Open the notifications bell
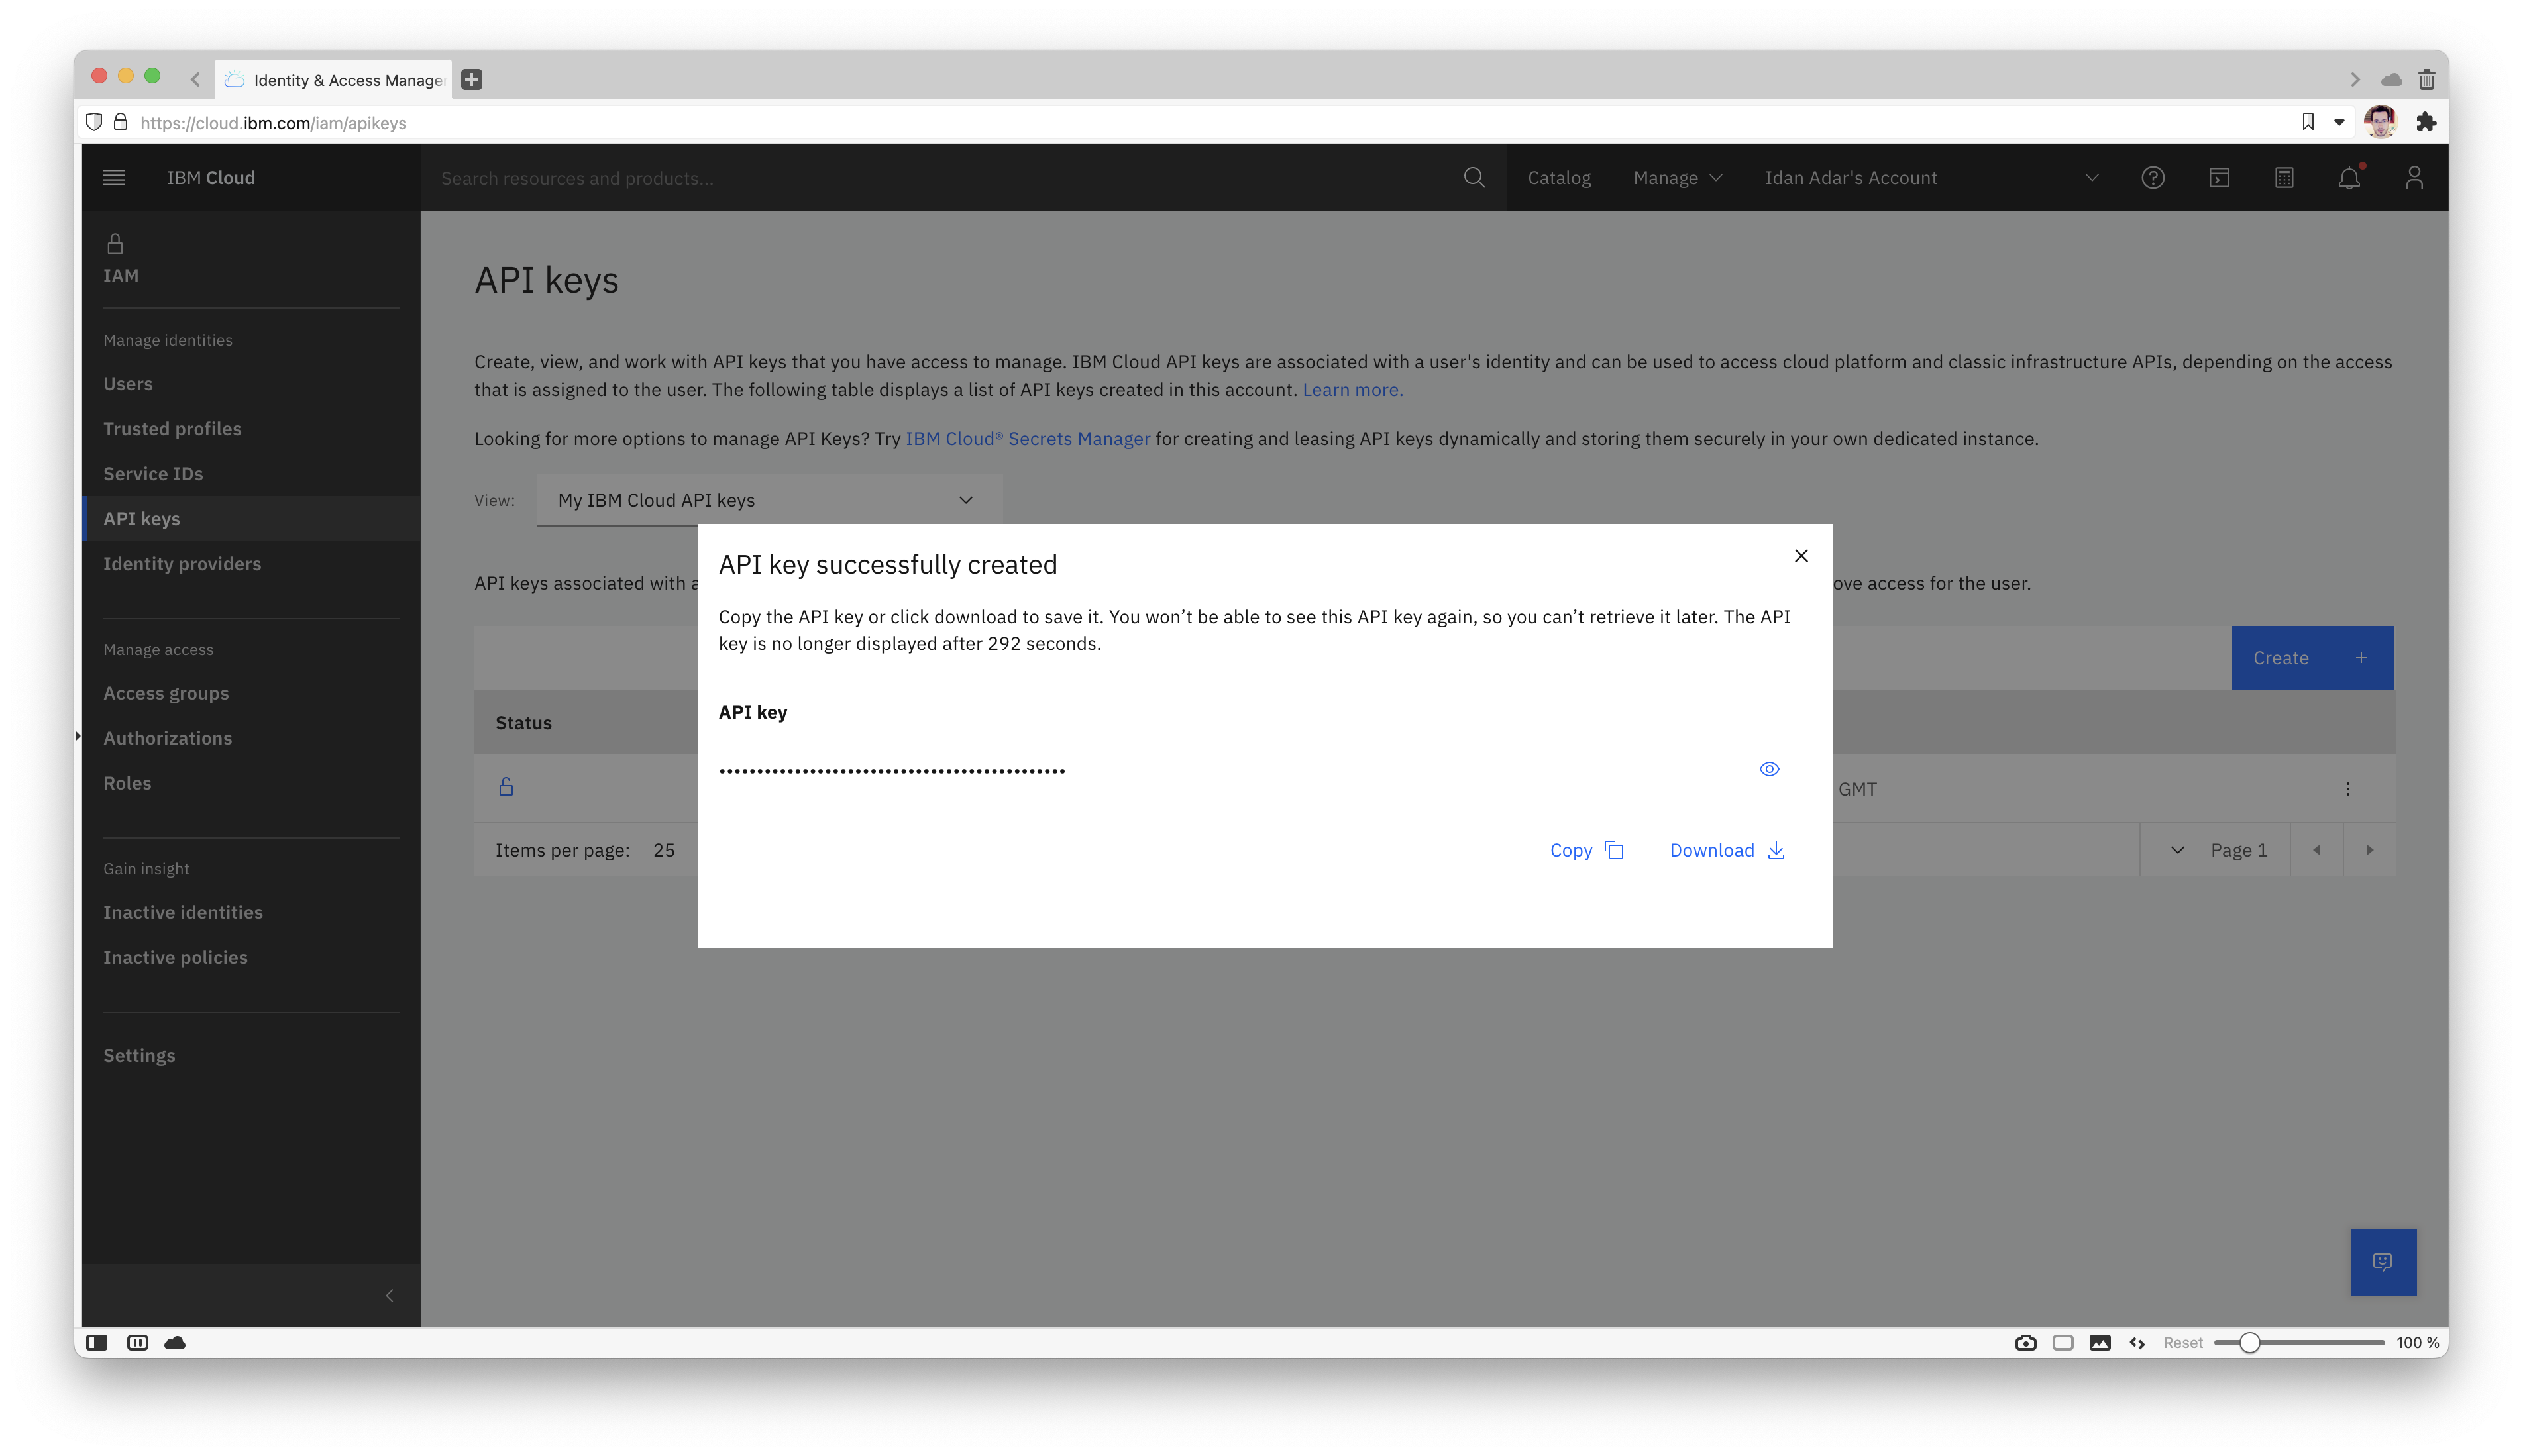Screen dimensions: 2523x1456 [x=2349, y=178]
